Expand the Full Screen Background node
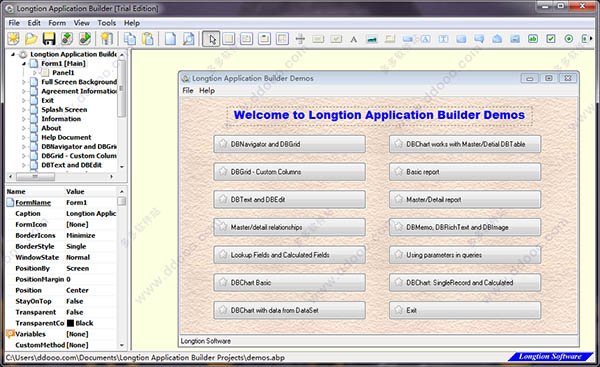Viewport: 600px width, 367px height. 24,82
